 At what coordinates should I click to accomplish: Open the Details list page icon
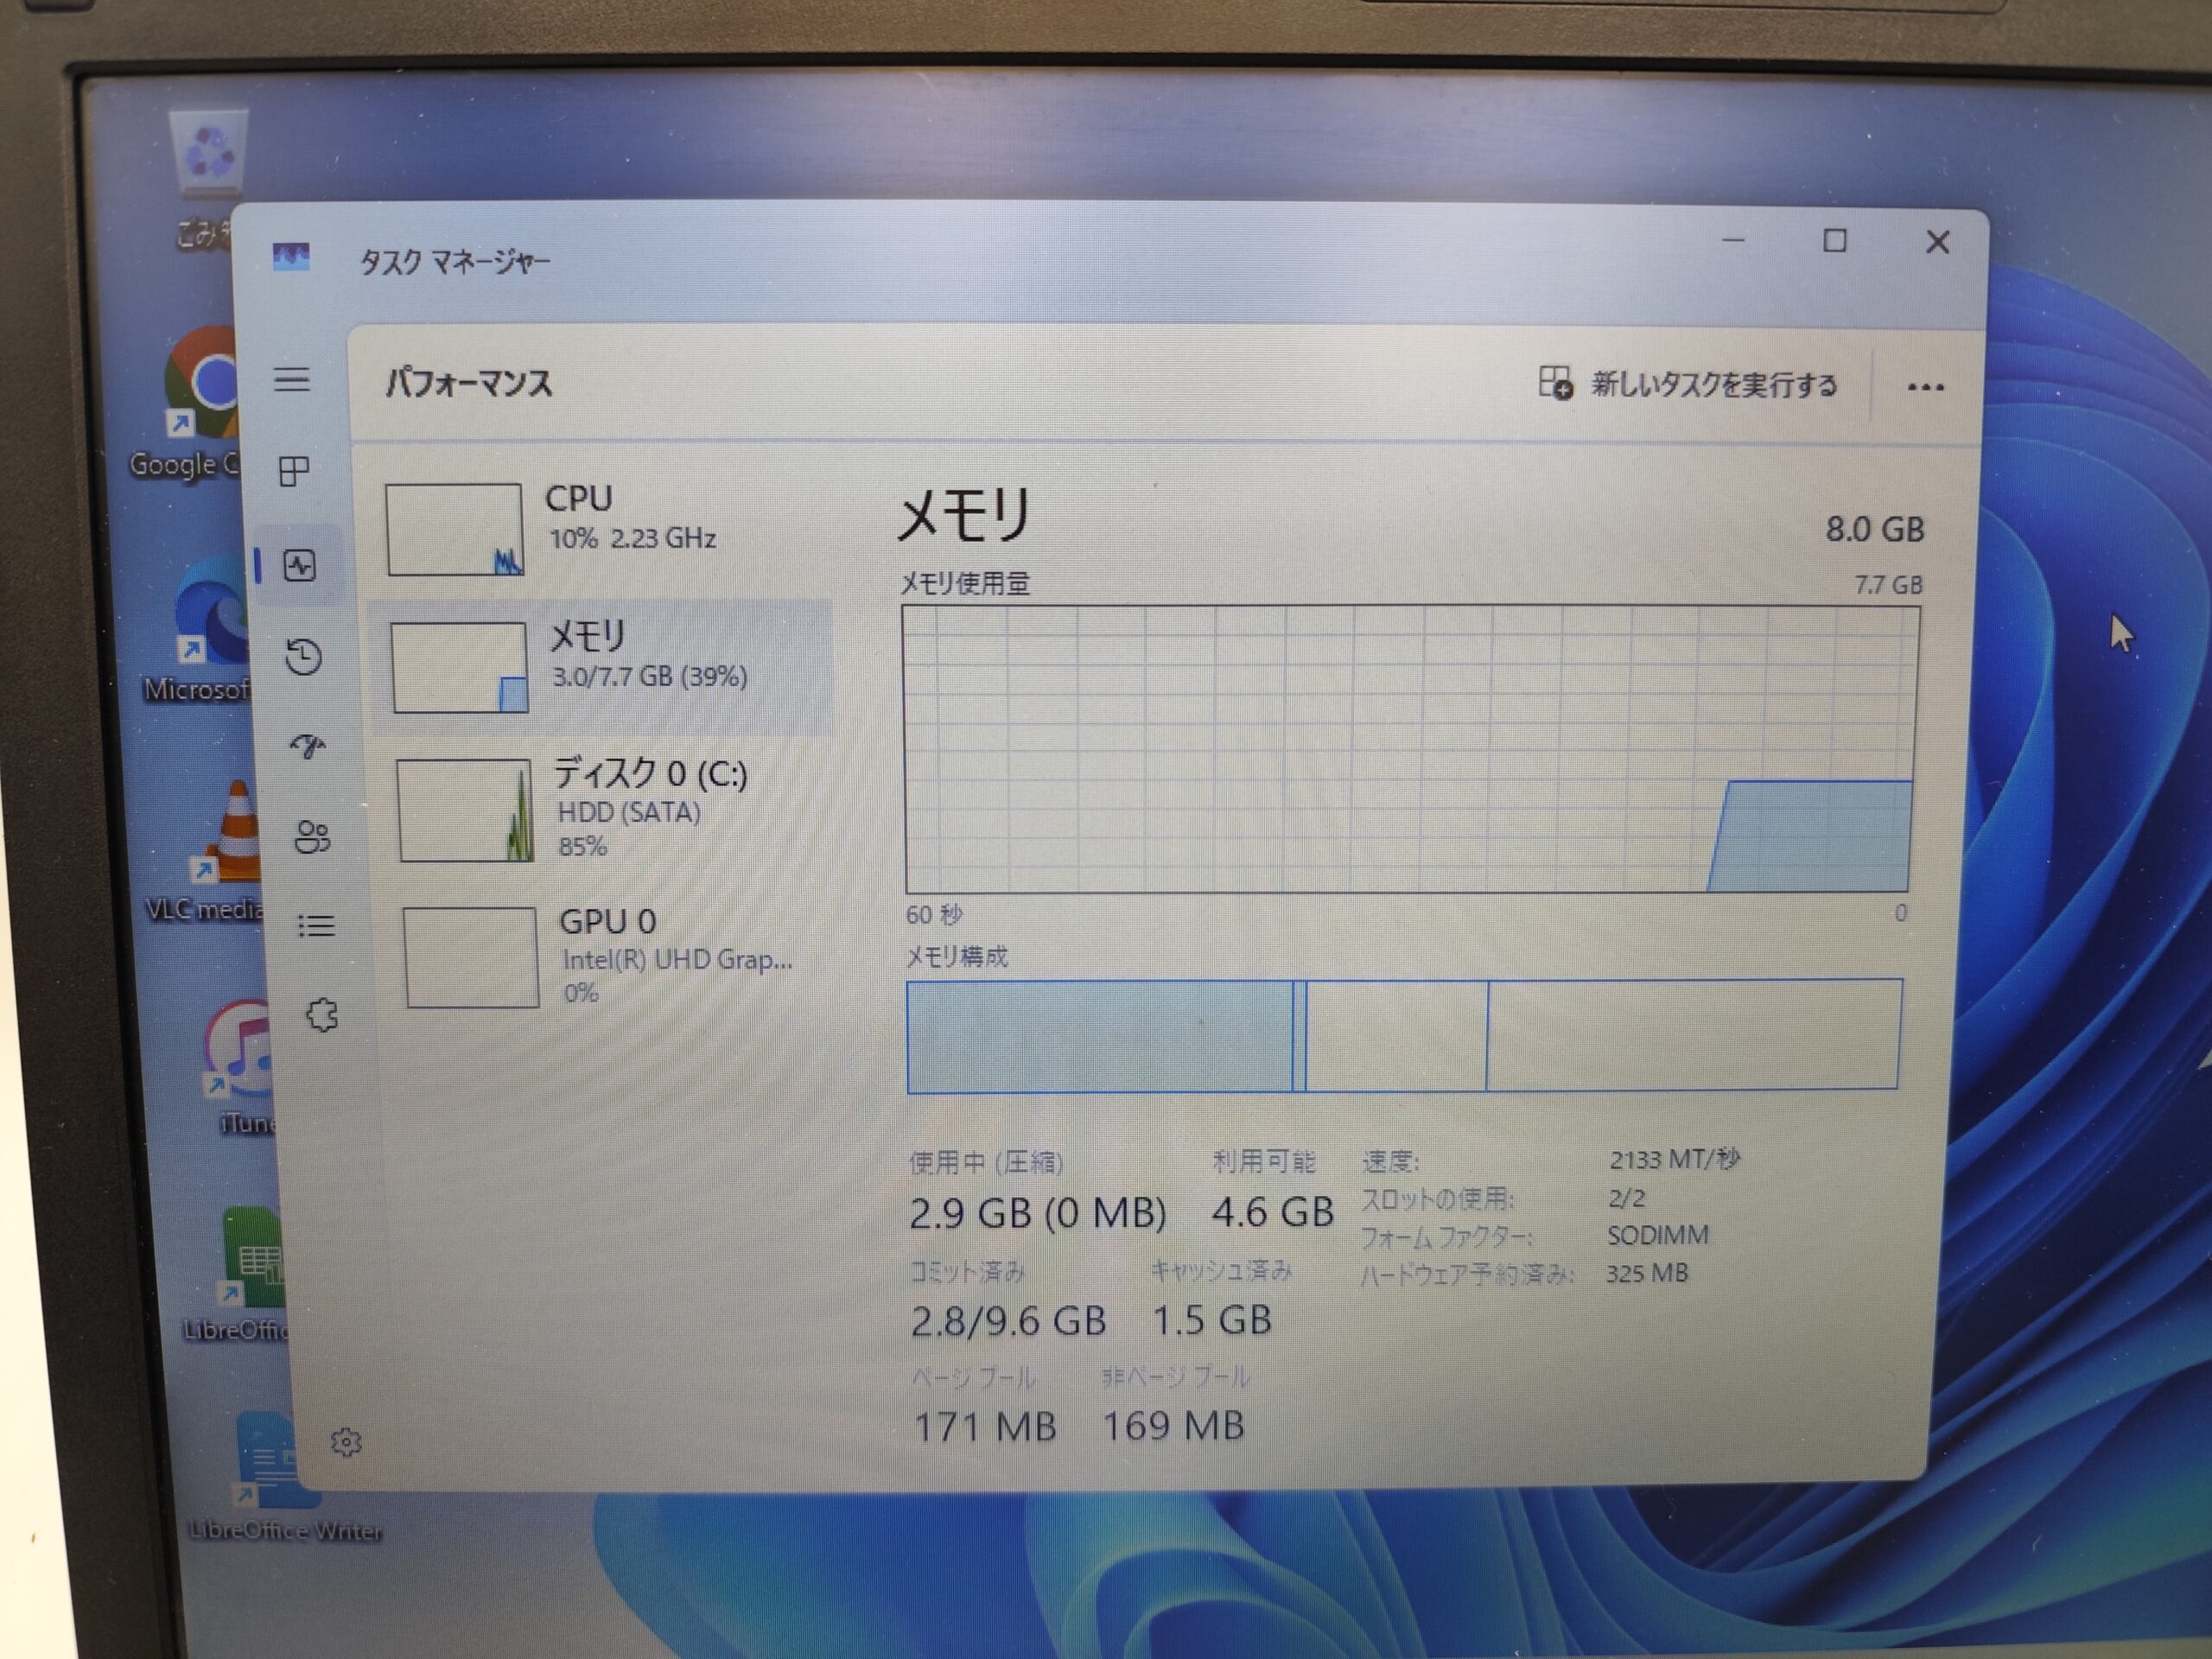coord(317,926)
